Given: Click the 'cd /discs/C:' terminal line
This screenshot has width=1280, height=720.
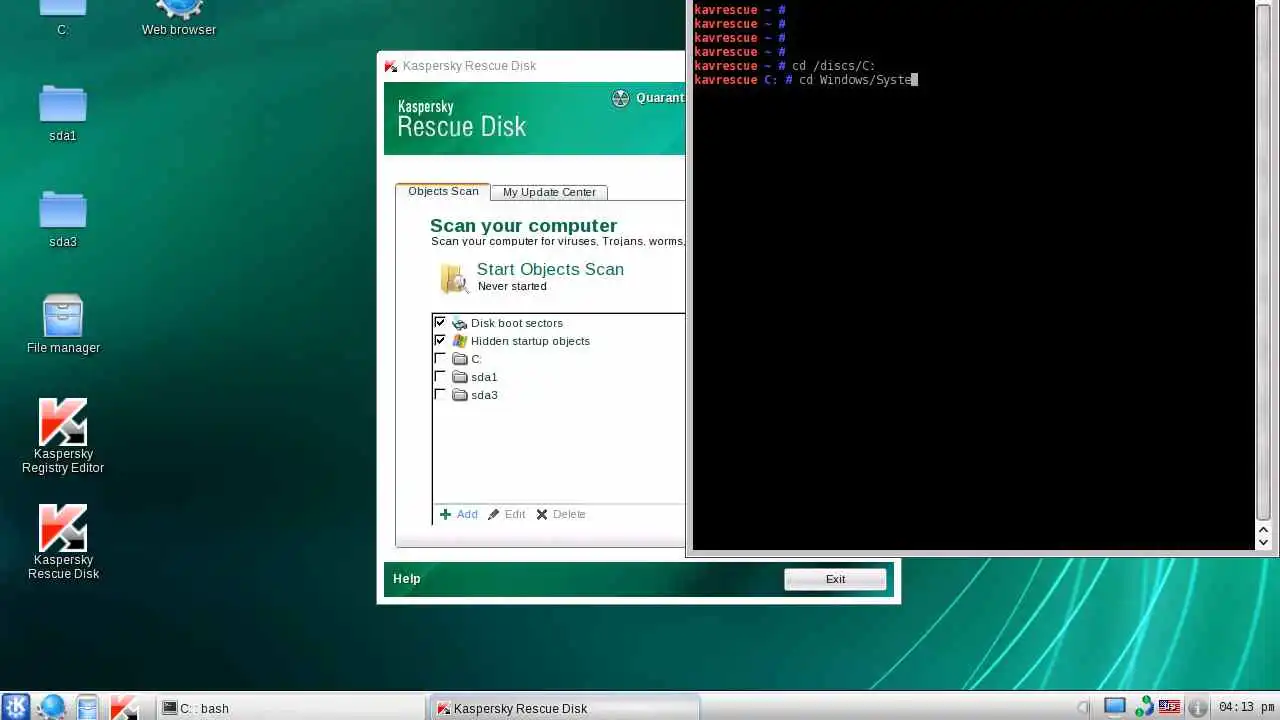Looking at the screenshot, I should click(785, 66).
